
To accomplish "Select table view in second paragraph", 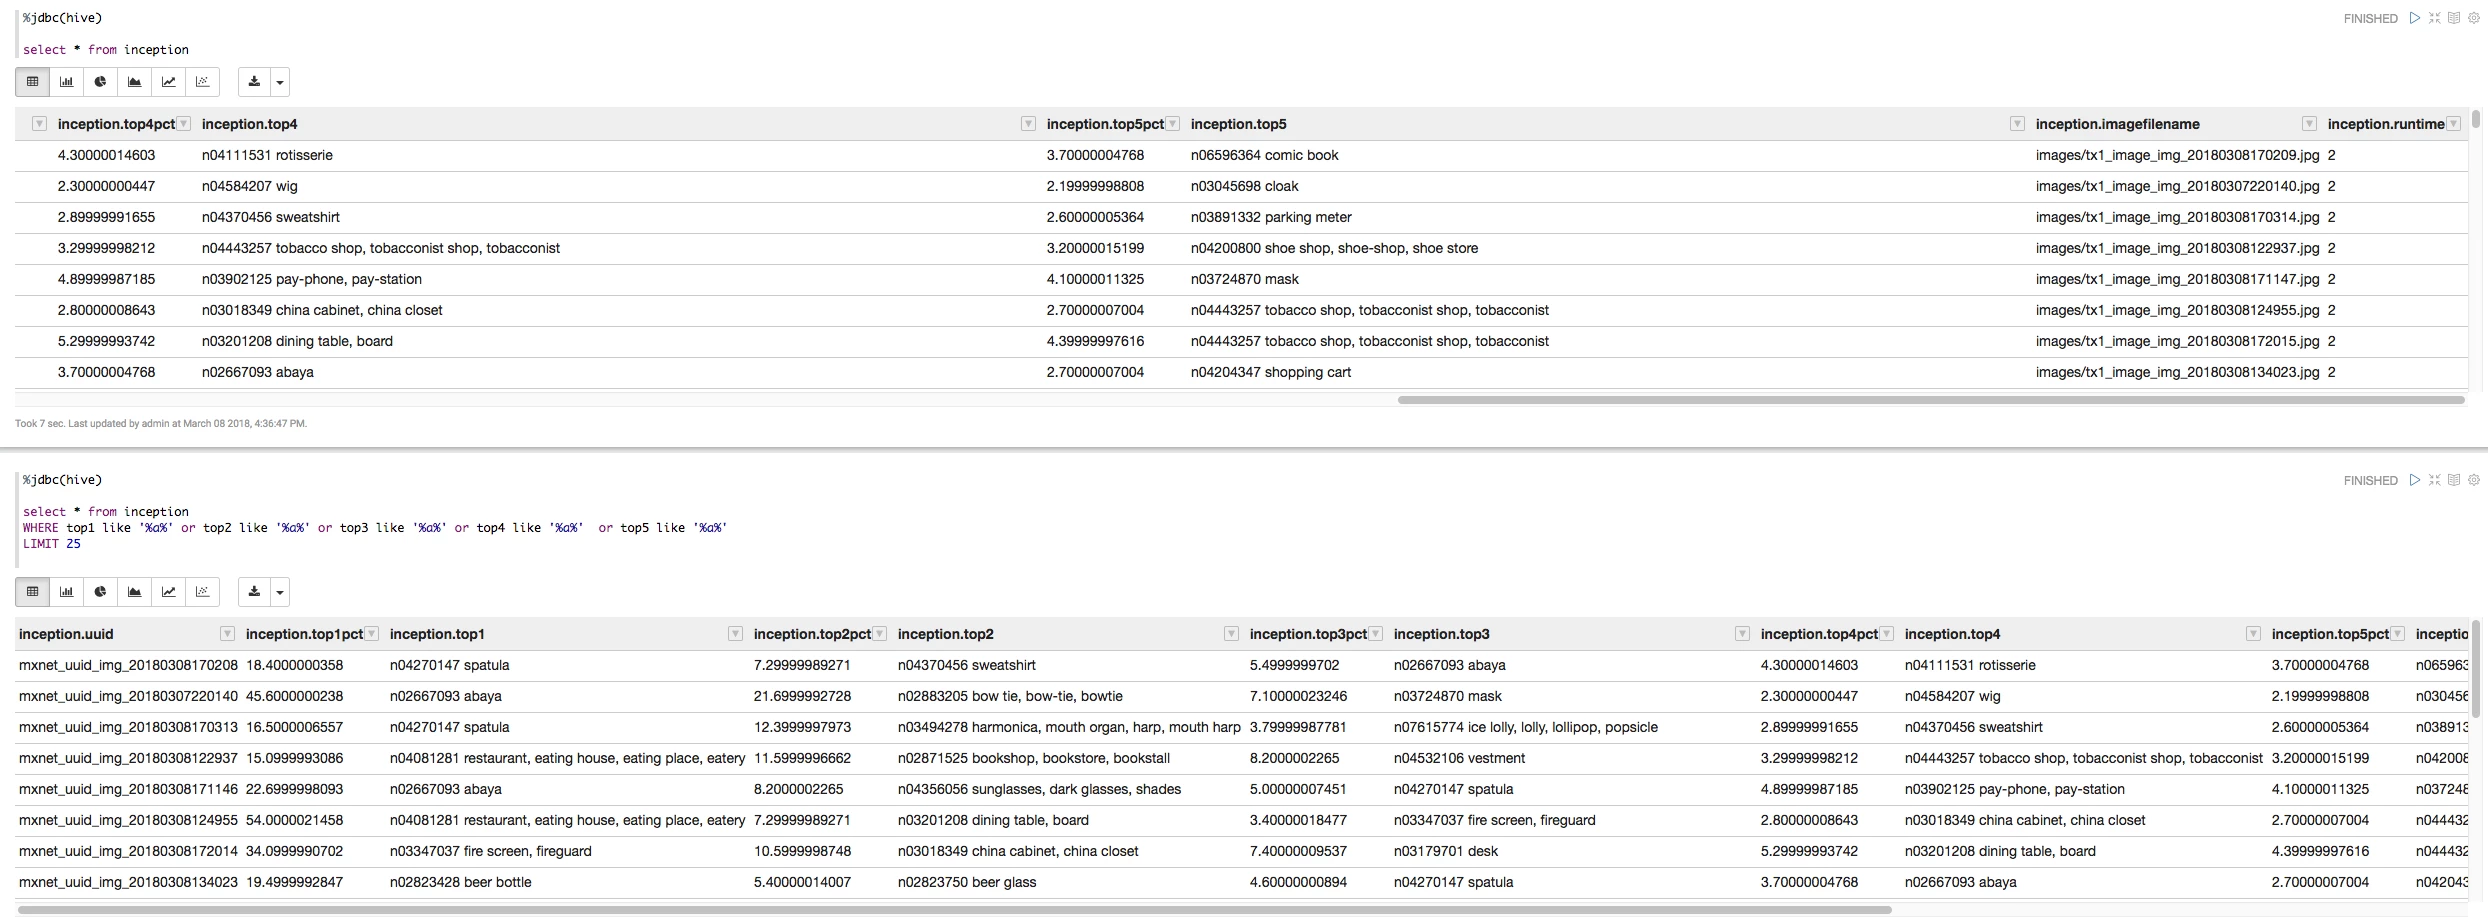I will click(32, 592).
